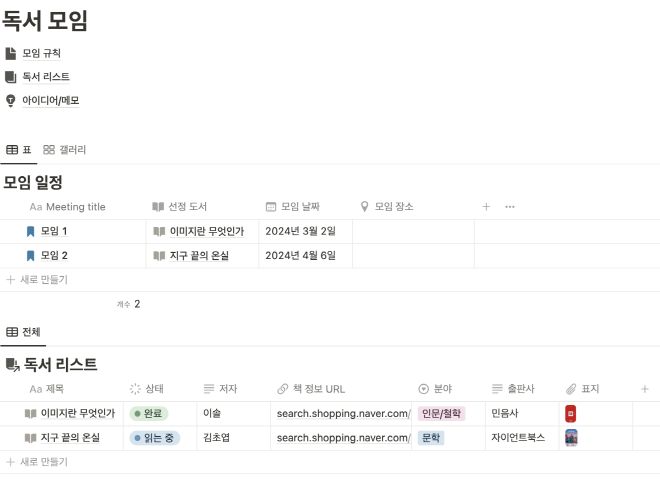
Task: Click the author cell 이슬
Action: (x=212, y=414)
